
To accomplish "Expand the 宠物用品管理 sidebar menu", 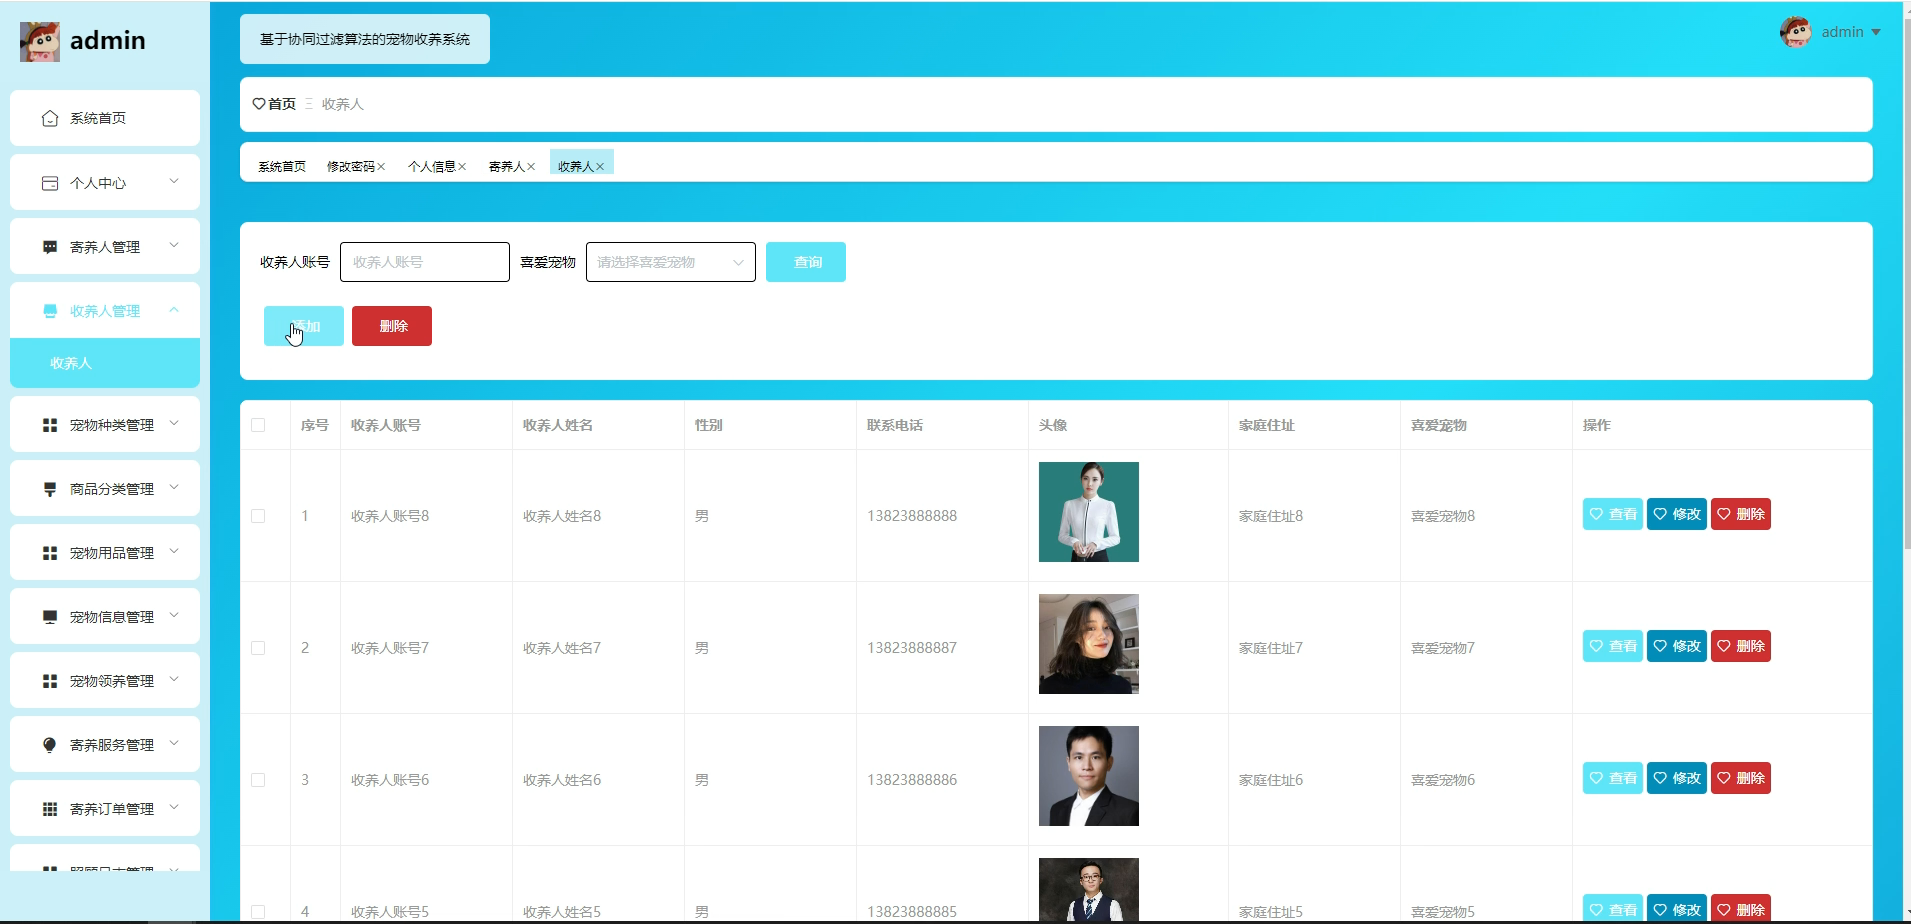I will click(174, 552).
